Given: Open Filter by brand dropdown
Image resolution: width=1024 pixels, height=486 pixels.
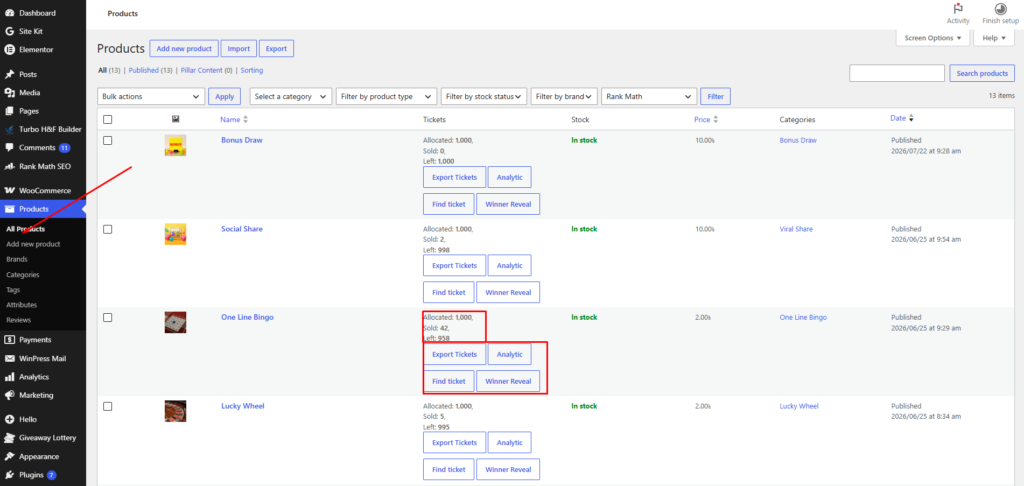Looking at the screenshot, I should pos(564,96).
